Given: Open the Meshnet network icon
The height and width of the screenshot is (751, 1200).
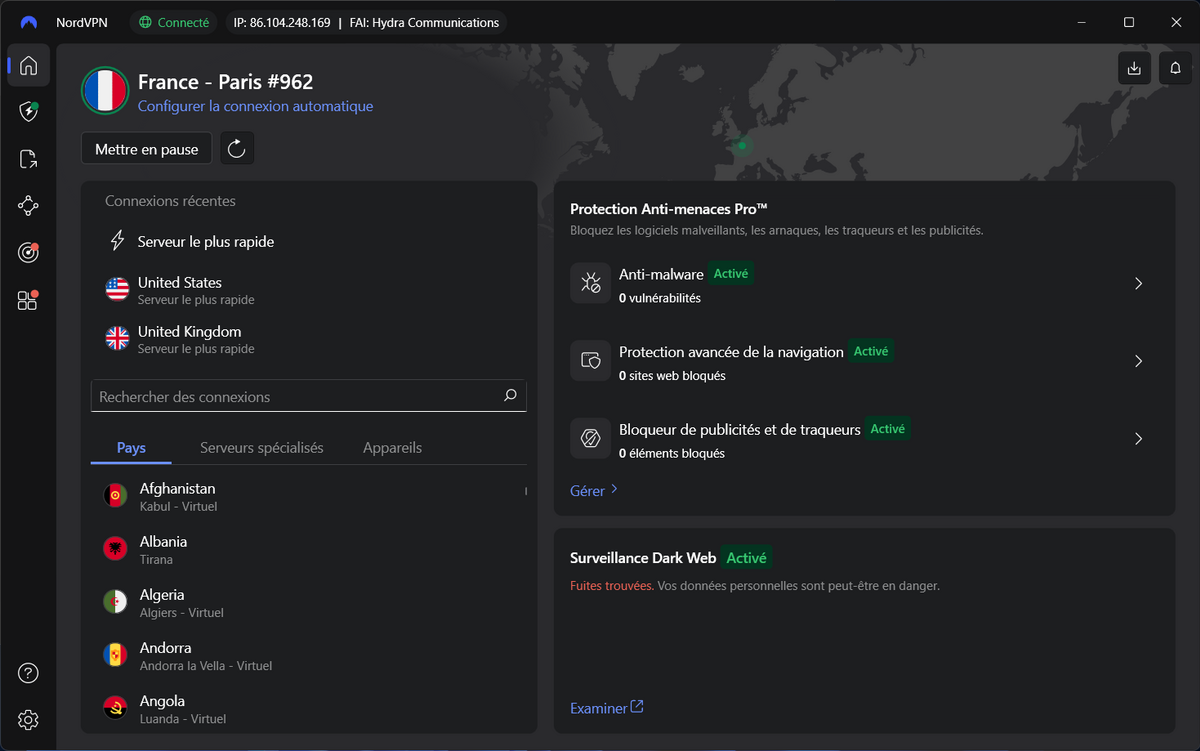Looking at the screenshot, I should point(28,206).
